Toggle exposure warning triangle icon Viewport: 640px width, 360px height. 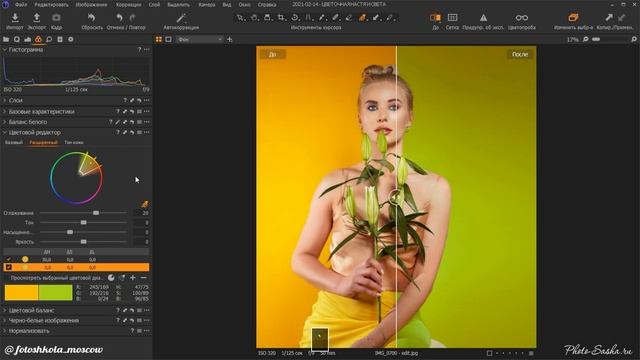[x=483, y=18]
